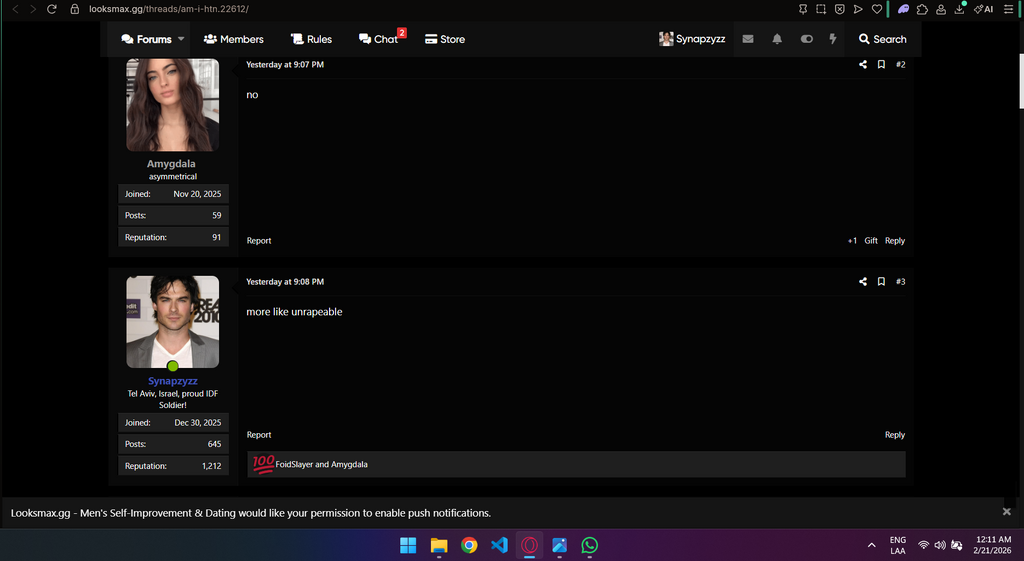Dismiss the push notification permission banner
1024x561 pixels.
point(1006,512)
